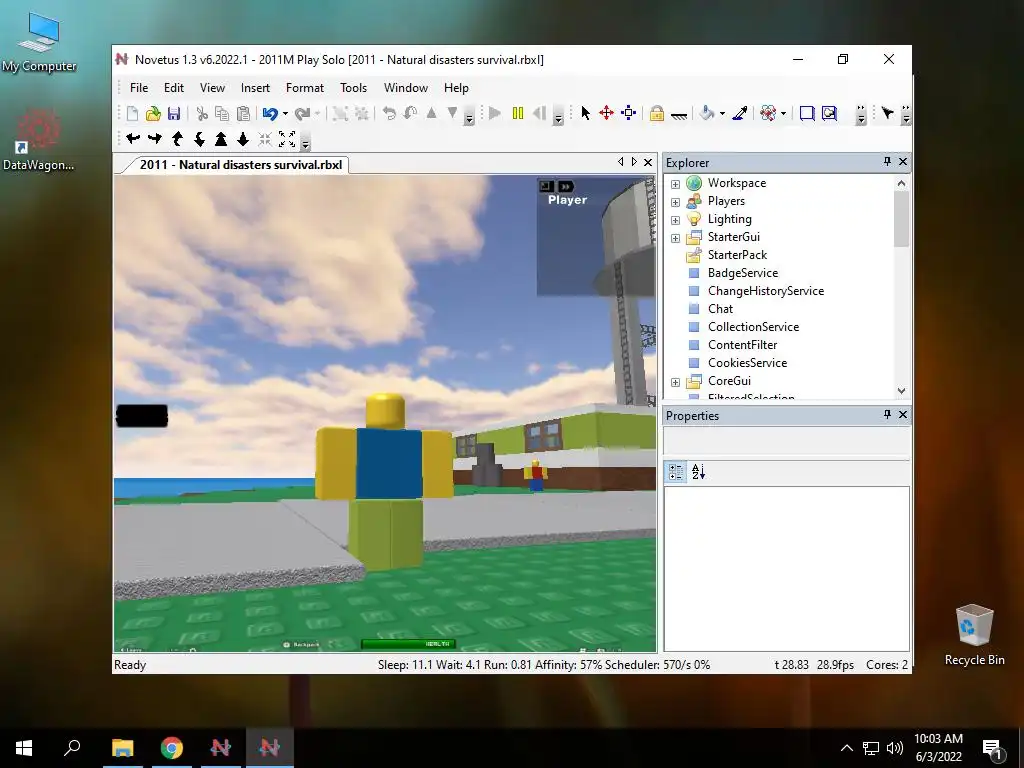Select the arrow Select tool
Viewport: 1024px width, 768px height.
click(585, 113)
